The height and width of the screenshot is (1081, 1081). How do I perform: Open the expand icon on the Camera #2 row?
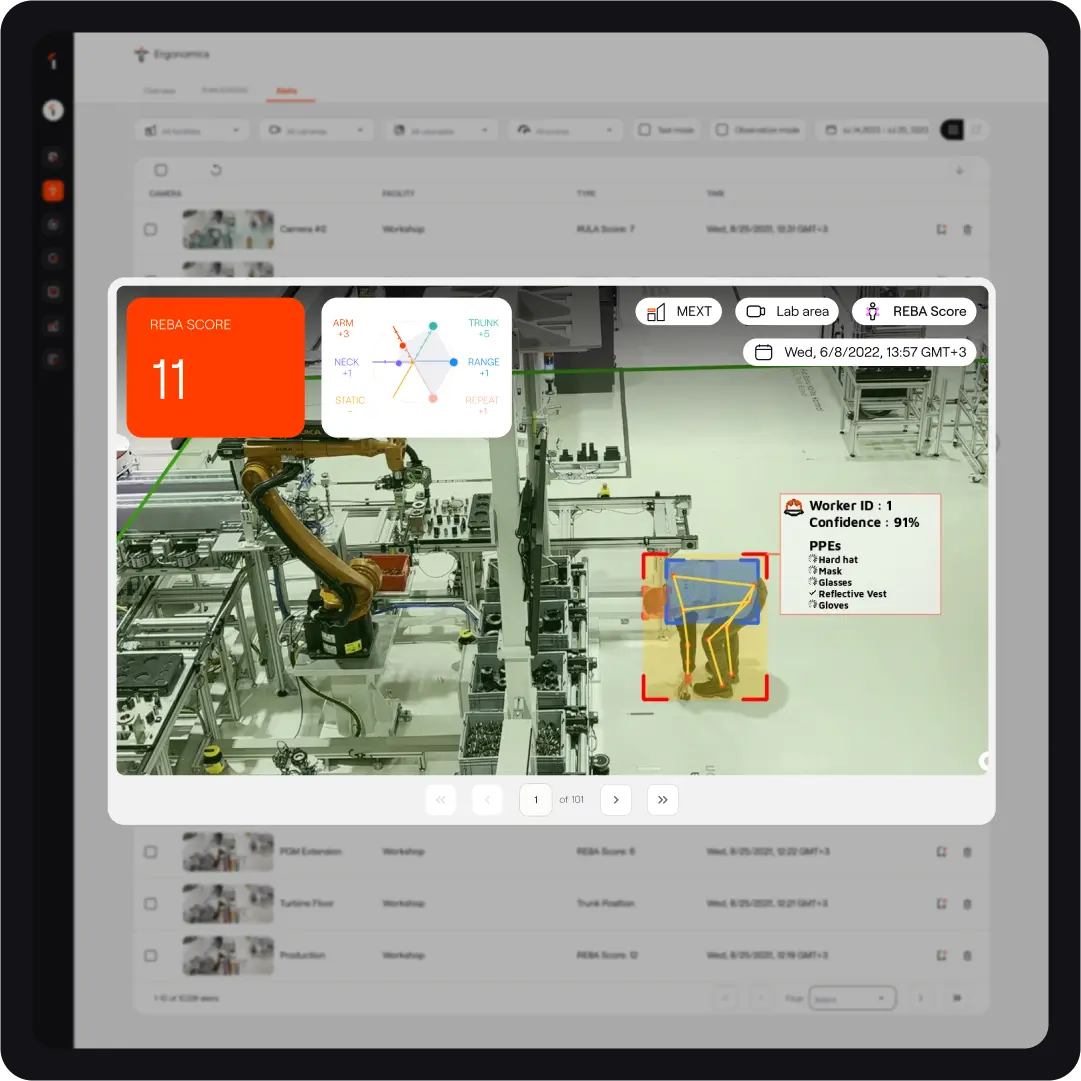940,229
